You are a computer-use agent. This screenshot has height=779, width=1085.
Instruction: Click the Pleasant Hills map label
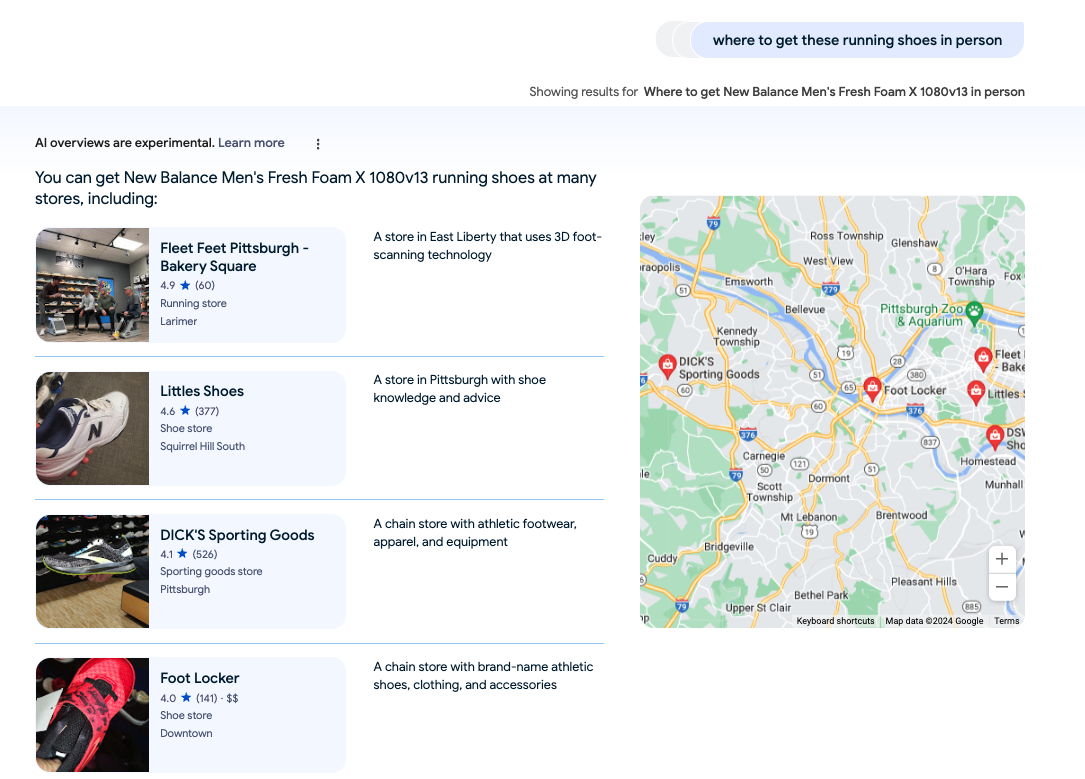(924, 582)
